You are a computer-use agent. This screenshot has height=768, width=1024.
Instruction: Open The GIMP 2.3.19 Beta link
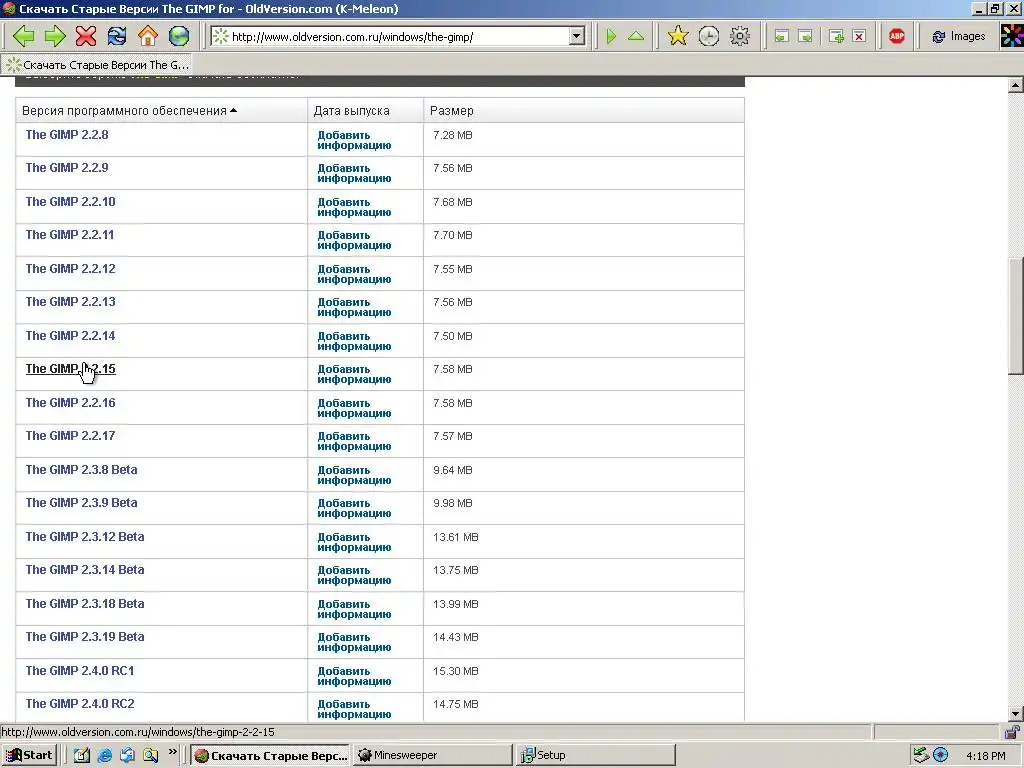tap(85, 637)
